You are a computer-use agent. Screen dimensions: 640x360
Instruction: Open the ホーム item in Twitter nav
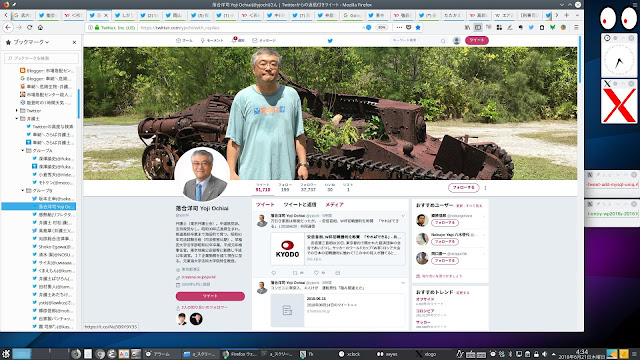coord(184,40)
